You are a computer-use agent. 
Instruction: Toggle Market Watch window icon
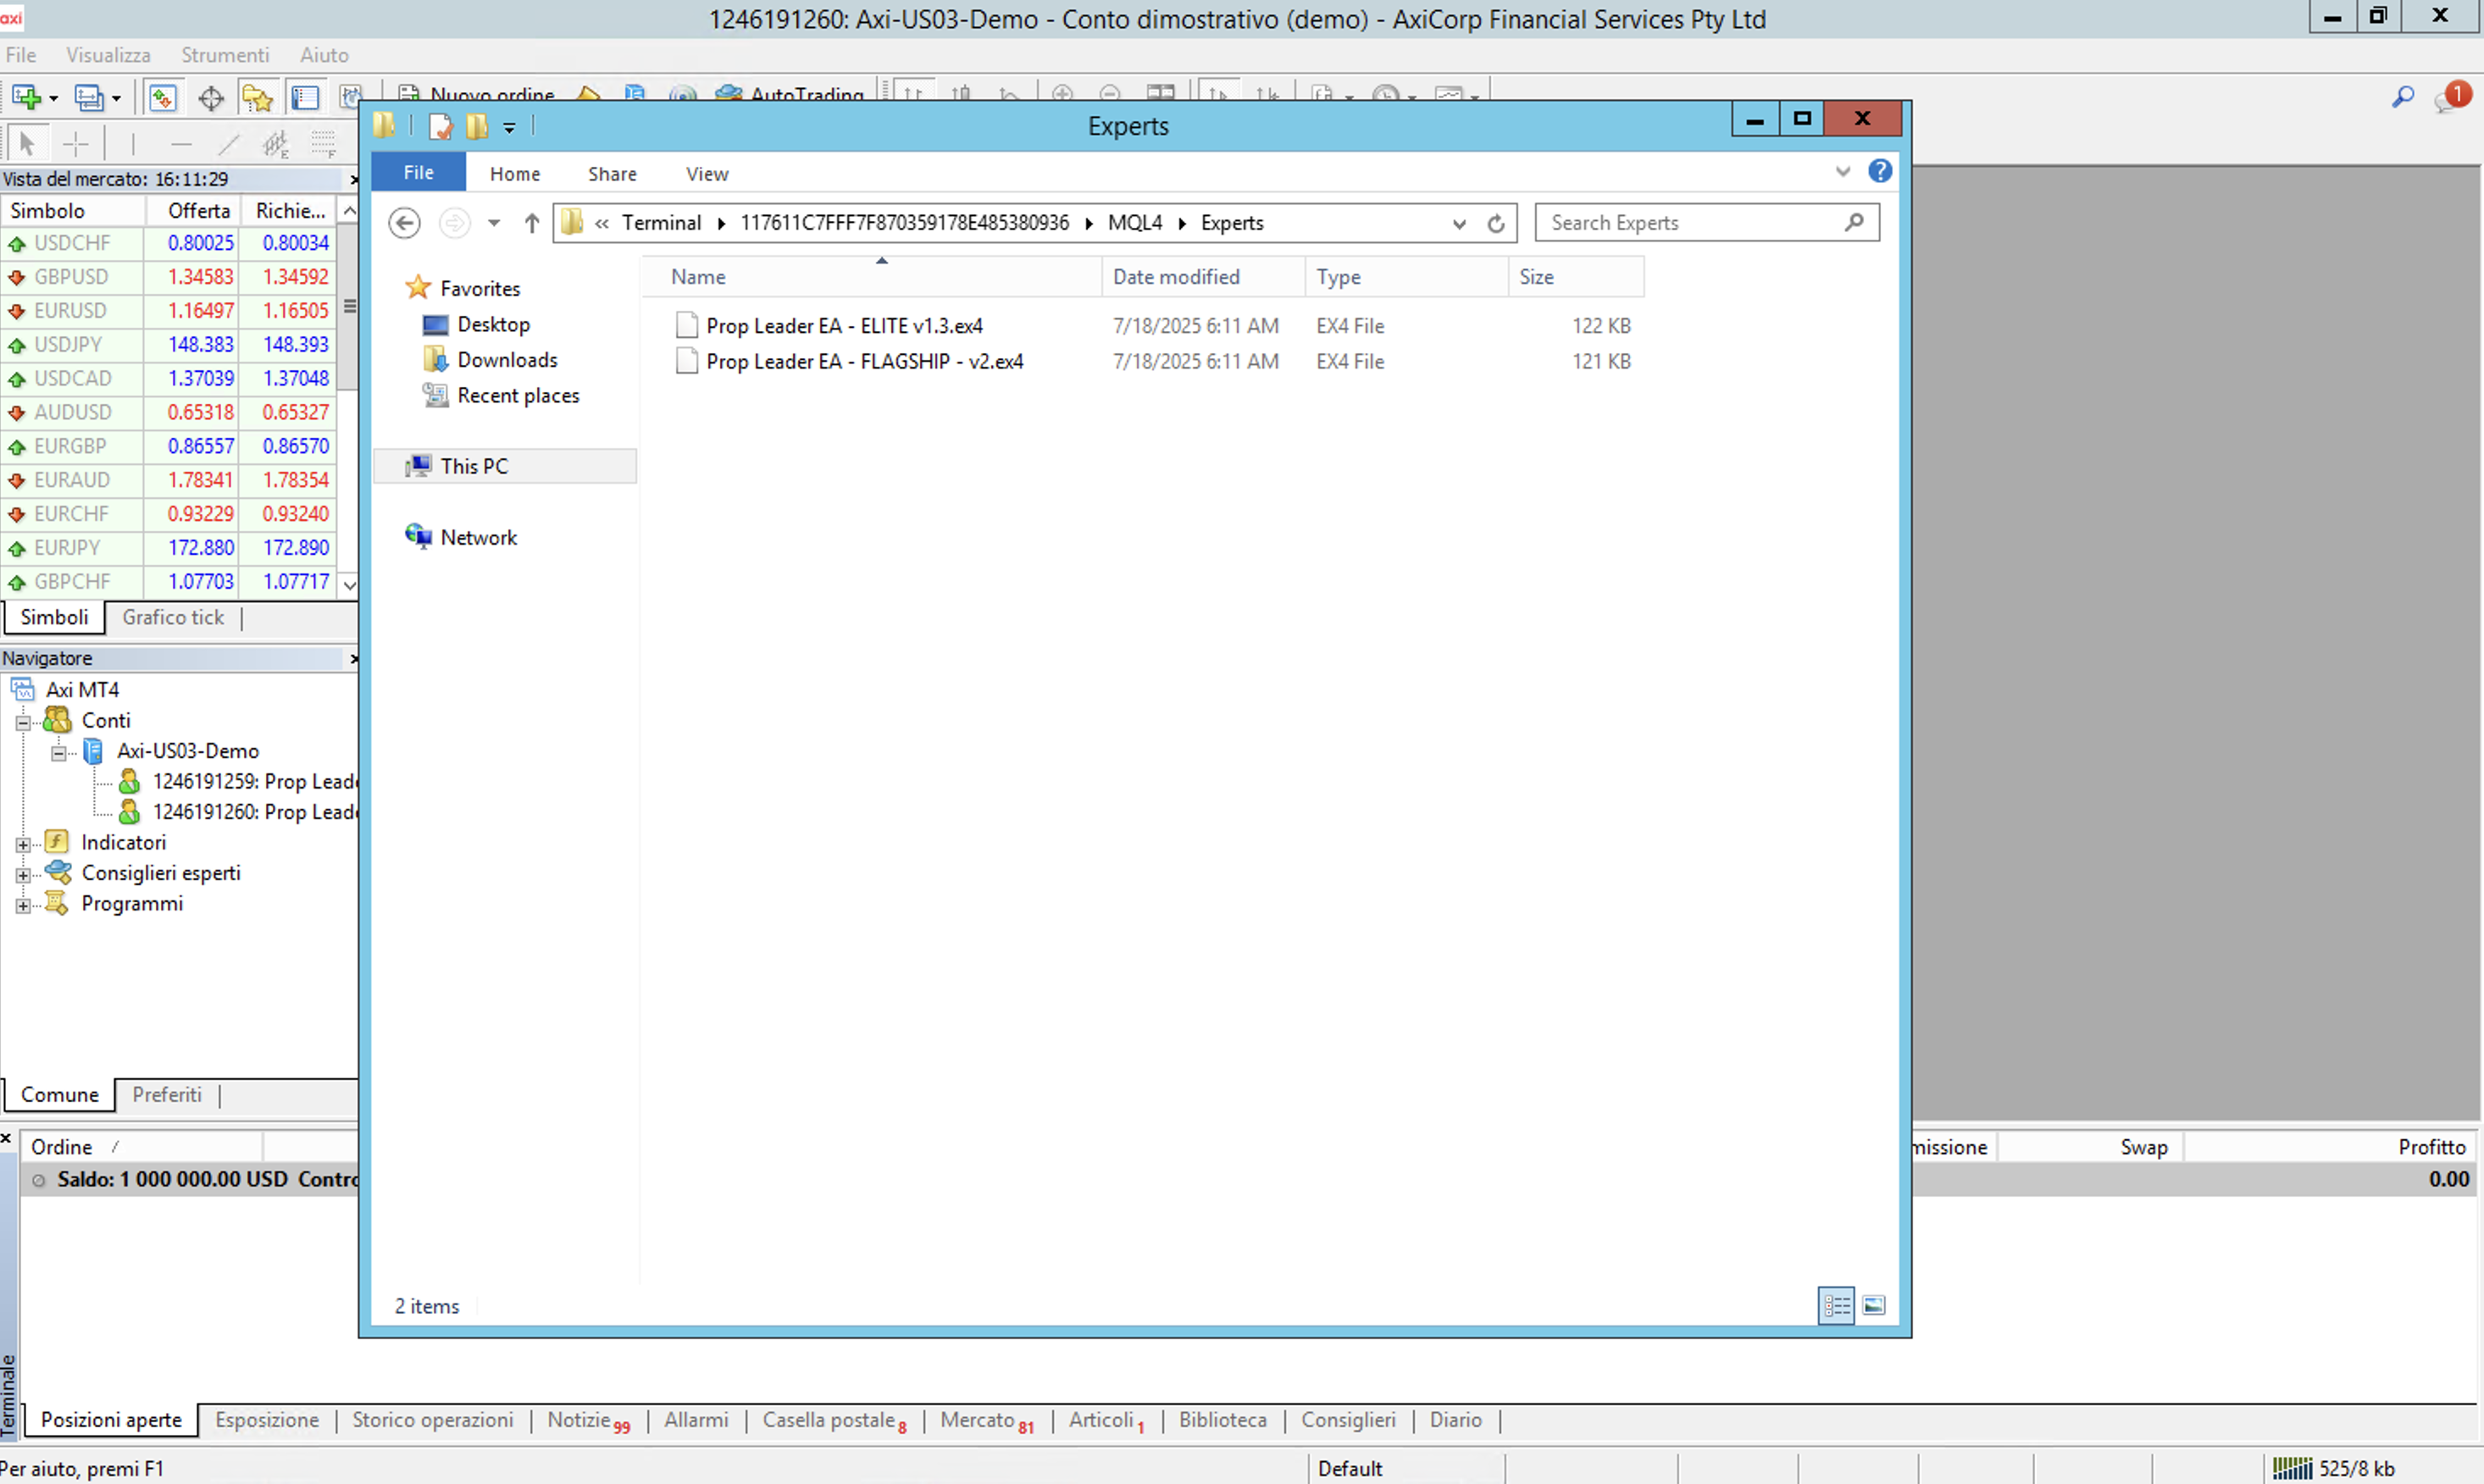[x=162, y=97]
